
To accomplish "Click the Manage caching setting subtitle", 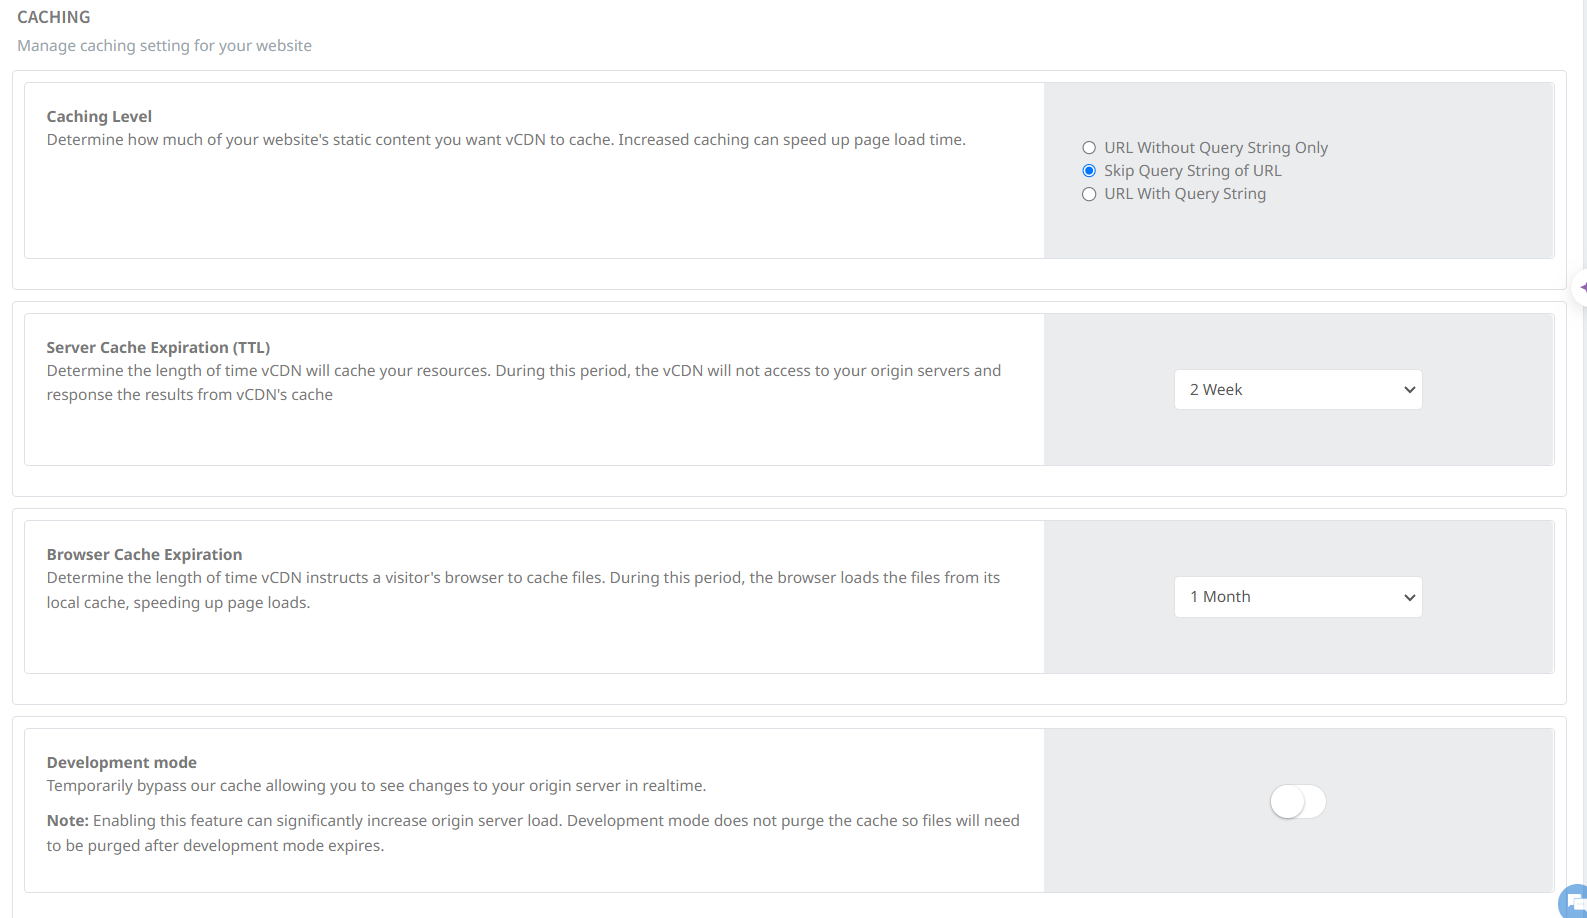I will tap(164, 46).
